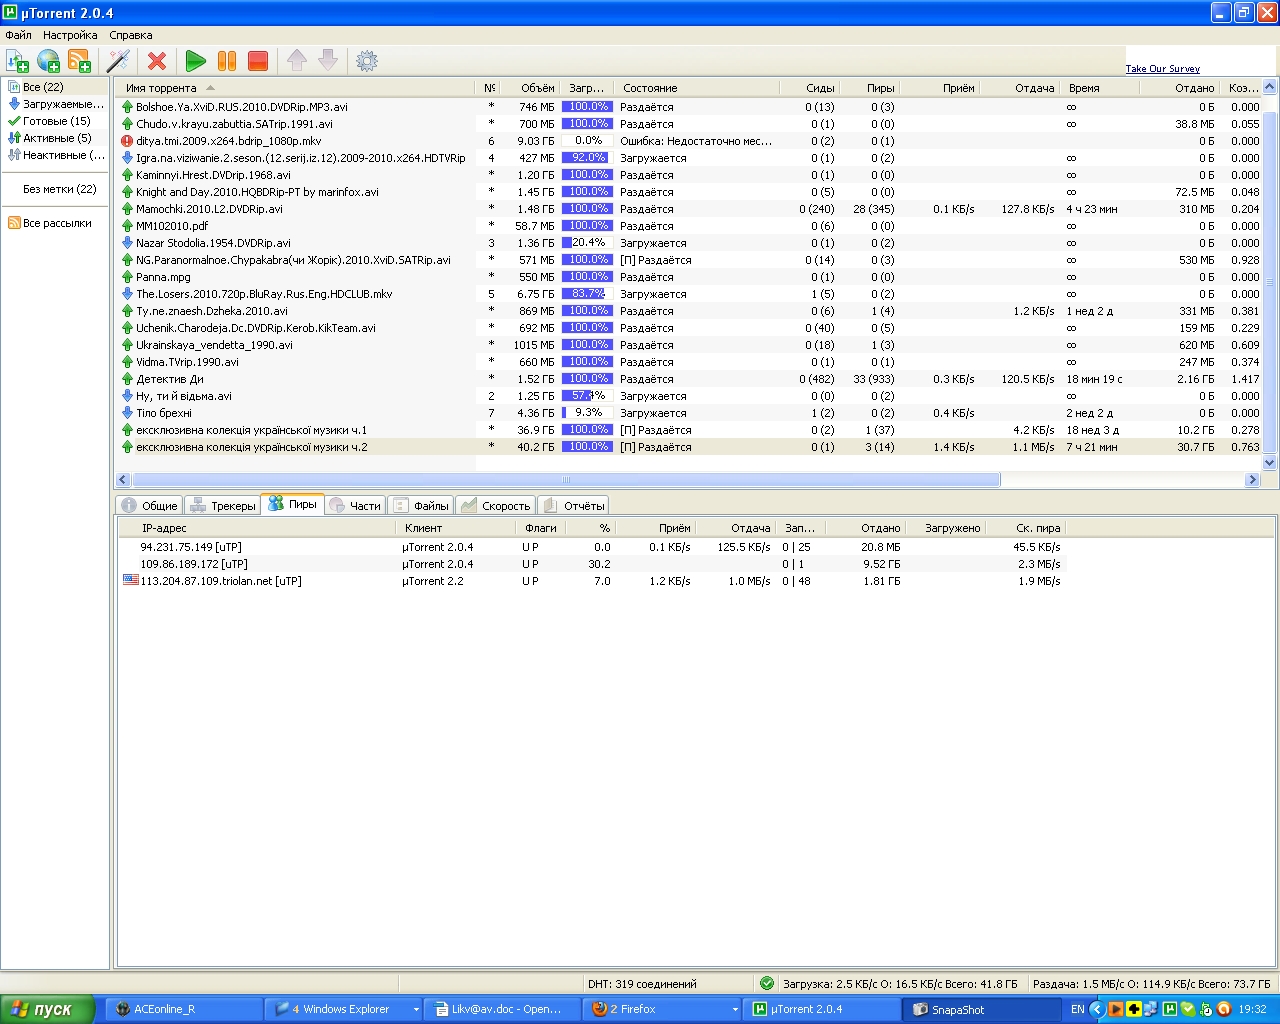Image resolution: width=1280 pixels, height=1024 pixels.
Task: Select peer 94.231.75.149 [uTP]
Action: (592, 547)
